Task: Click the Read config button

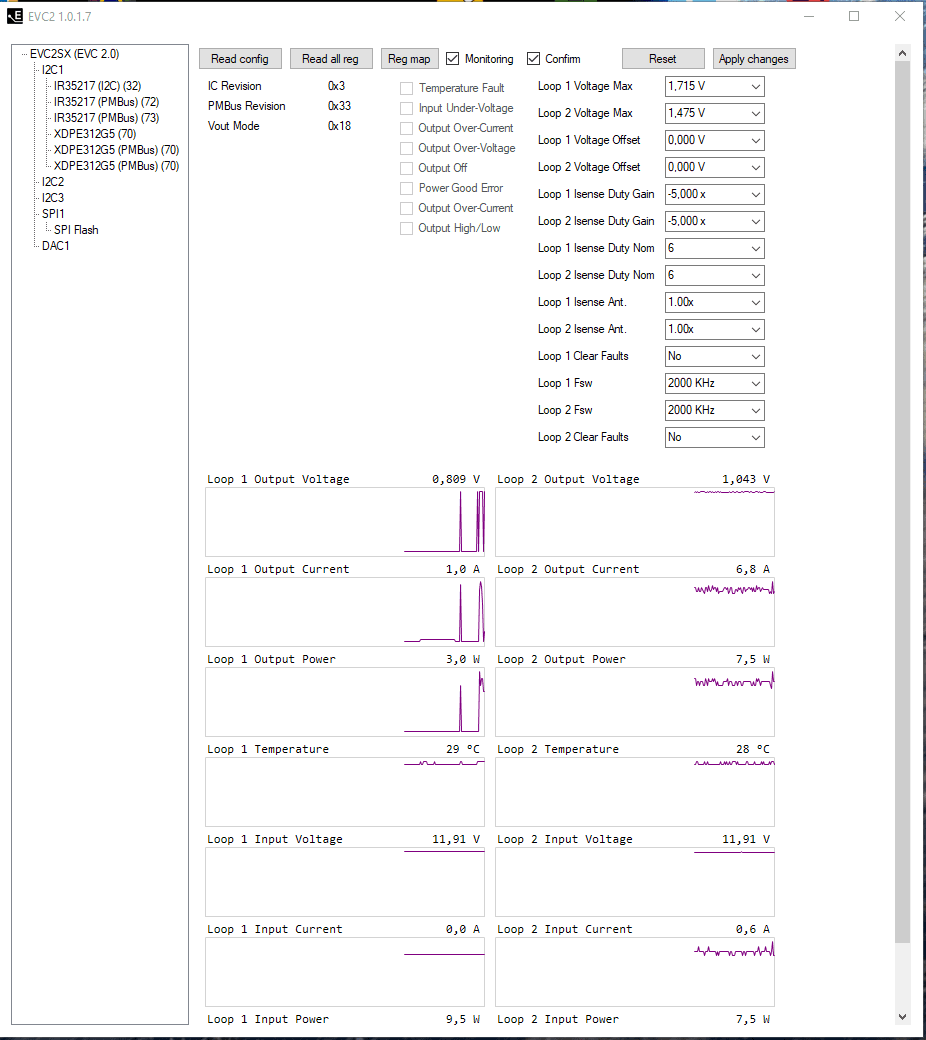Action: 239,59
